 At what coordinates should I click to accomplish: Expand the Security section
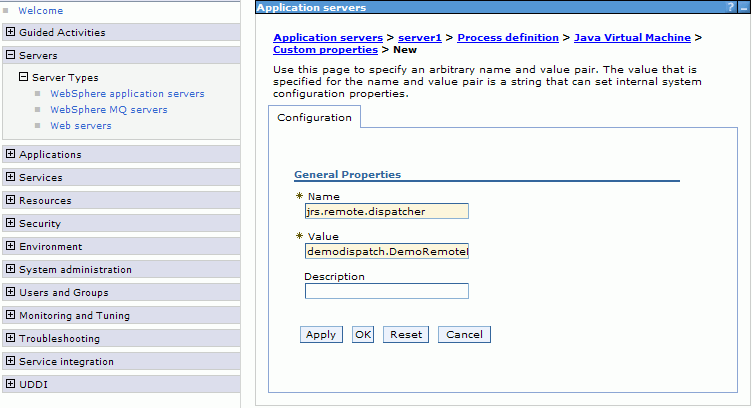click(11, 224)
